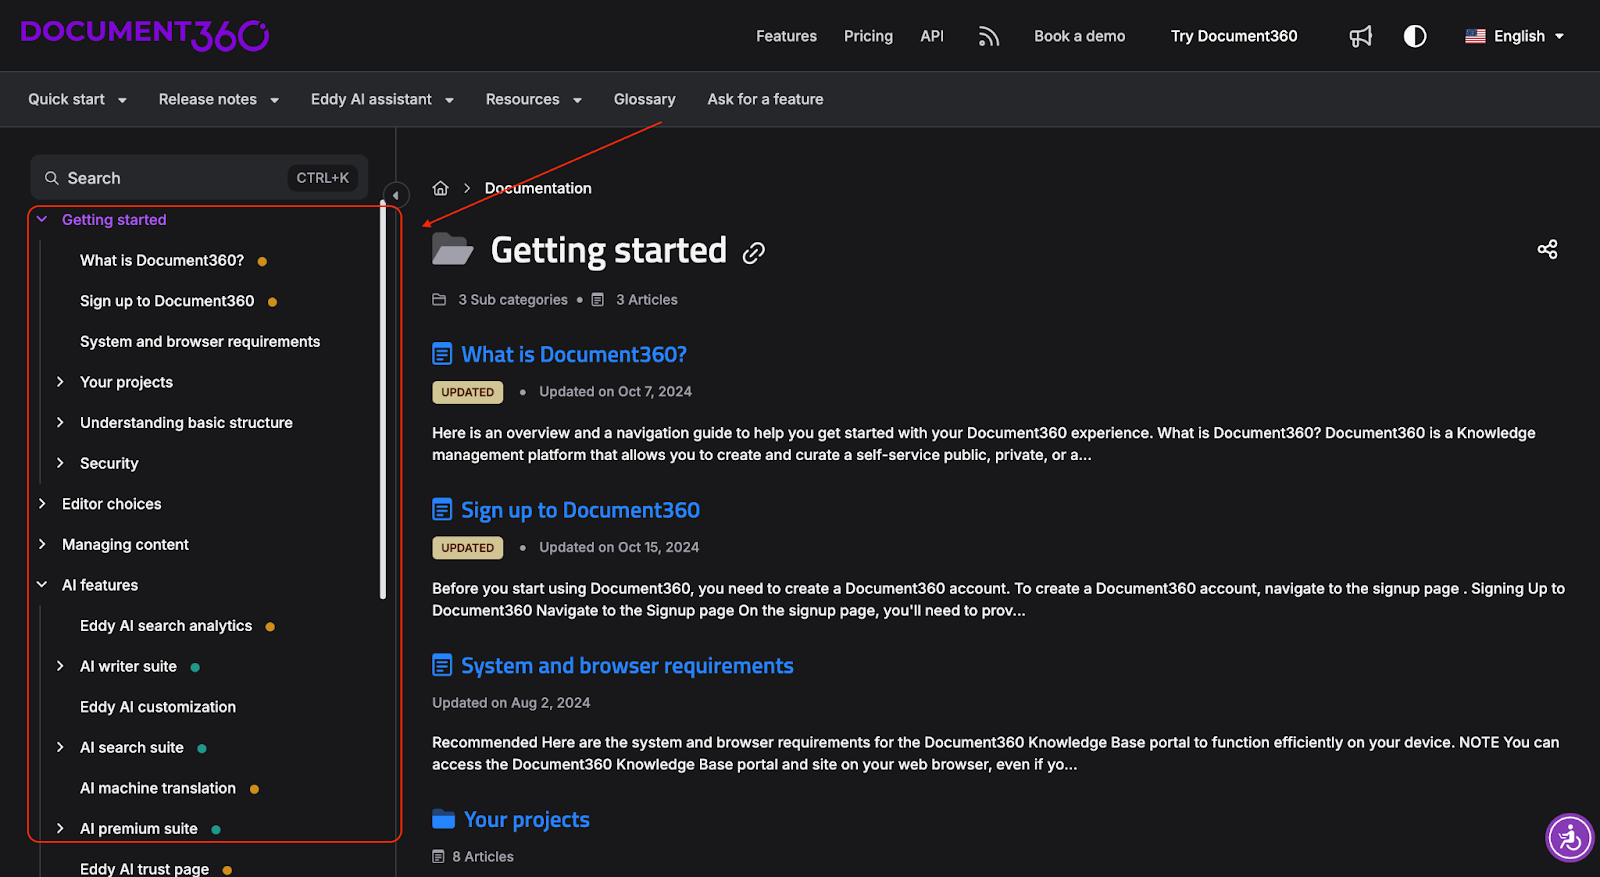Open the Pricing nav link
The height and width of the screenshot is (877, 1600).
(x=868, y=36)
